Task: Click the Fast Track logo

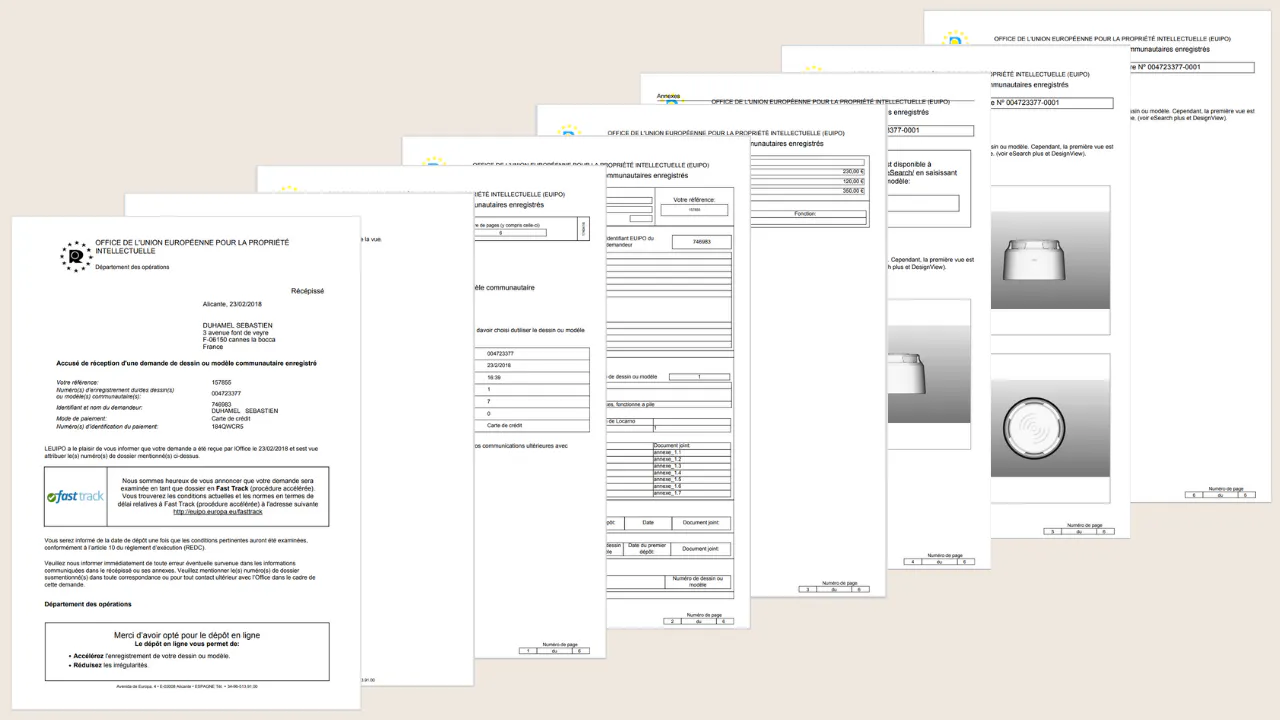Action: point(76,496)
